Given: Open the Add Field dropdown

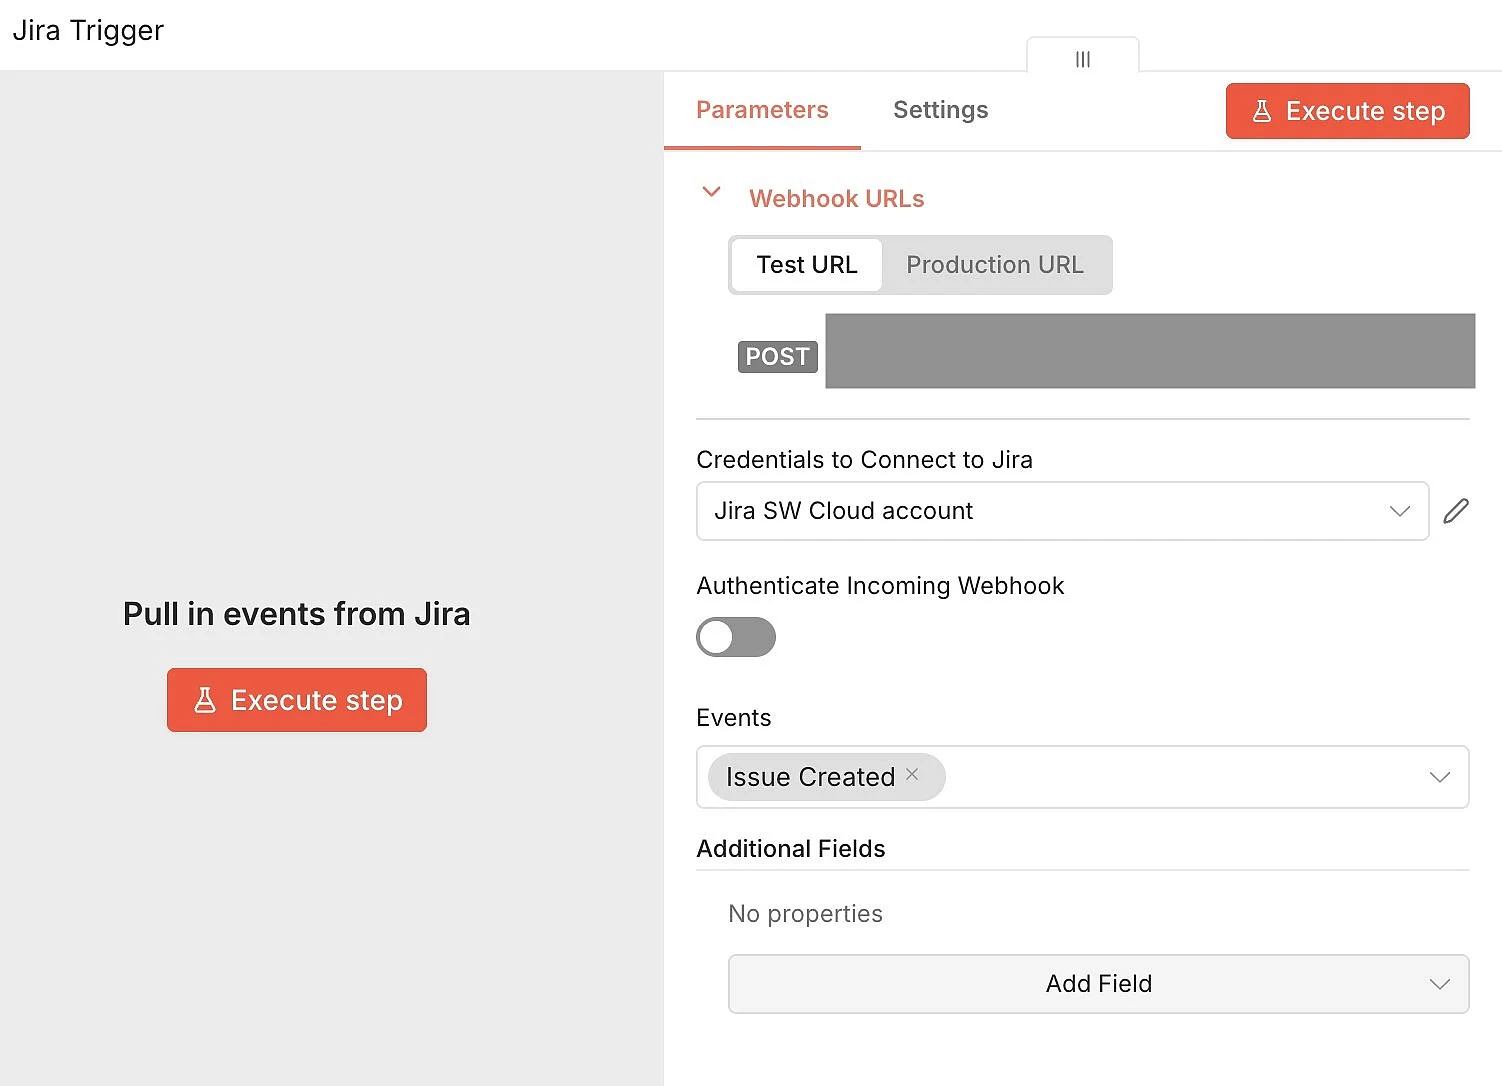Looking at the screenshot, I should click(x=1098, y=984).
